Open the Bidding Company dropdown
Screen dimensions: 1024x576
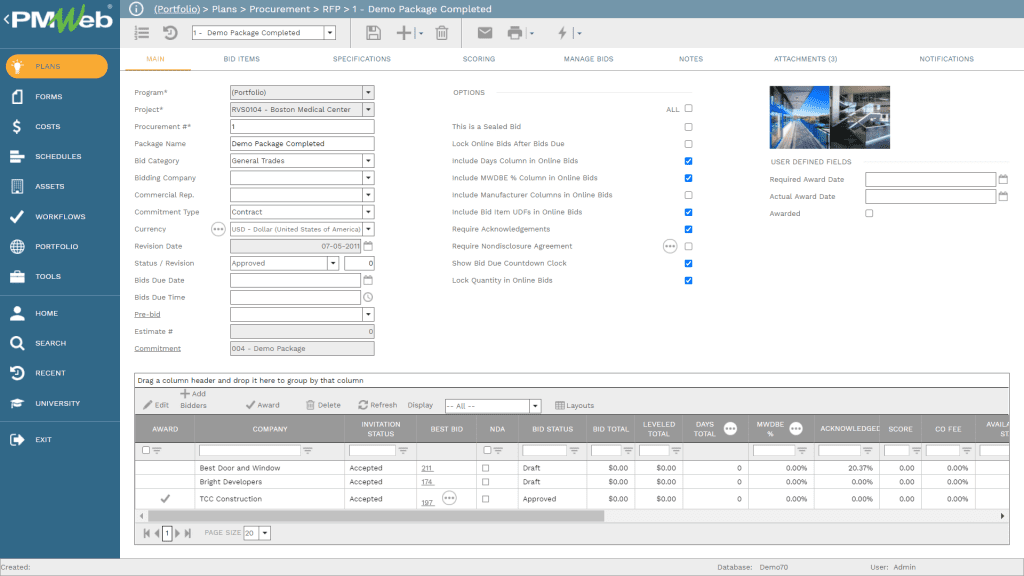tap(368, 178)
